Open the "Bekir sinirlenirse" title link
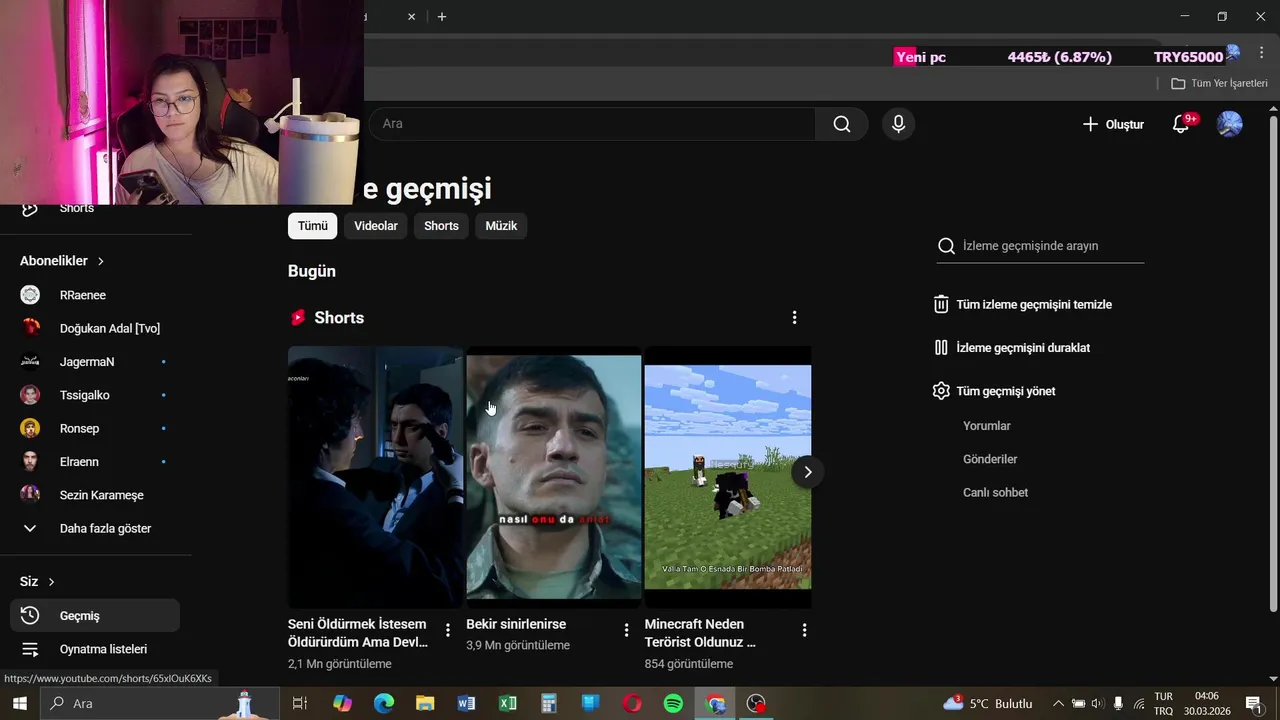The width and height of the screenshot is (1280, 720). 516,624
